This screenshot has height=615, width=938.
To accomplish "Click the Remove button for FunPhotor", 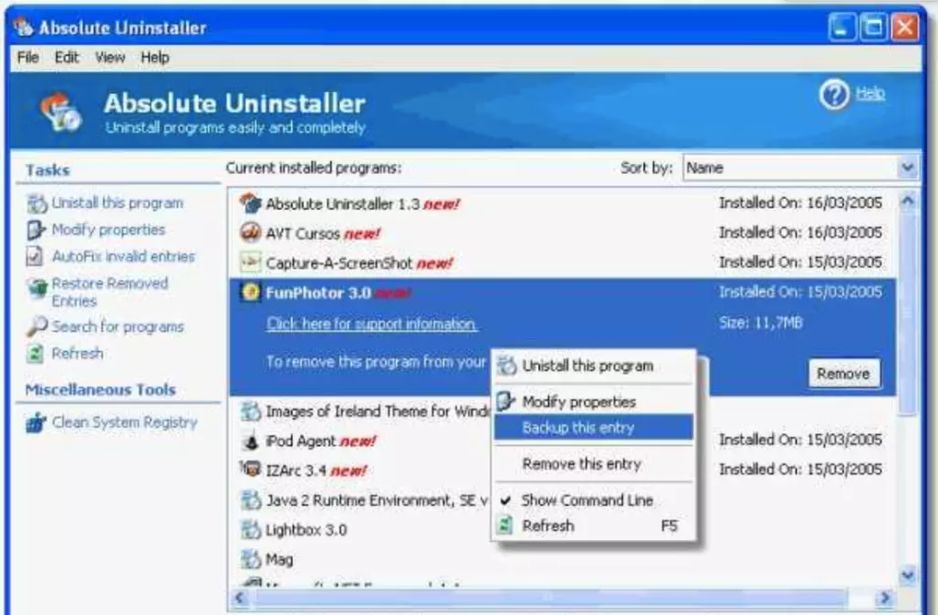I will [843, 373].
